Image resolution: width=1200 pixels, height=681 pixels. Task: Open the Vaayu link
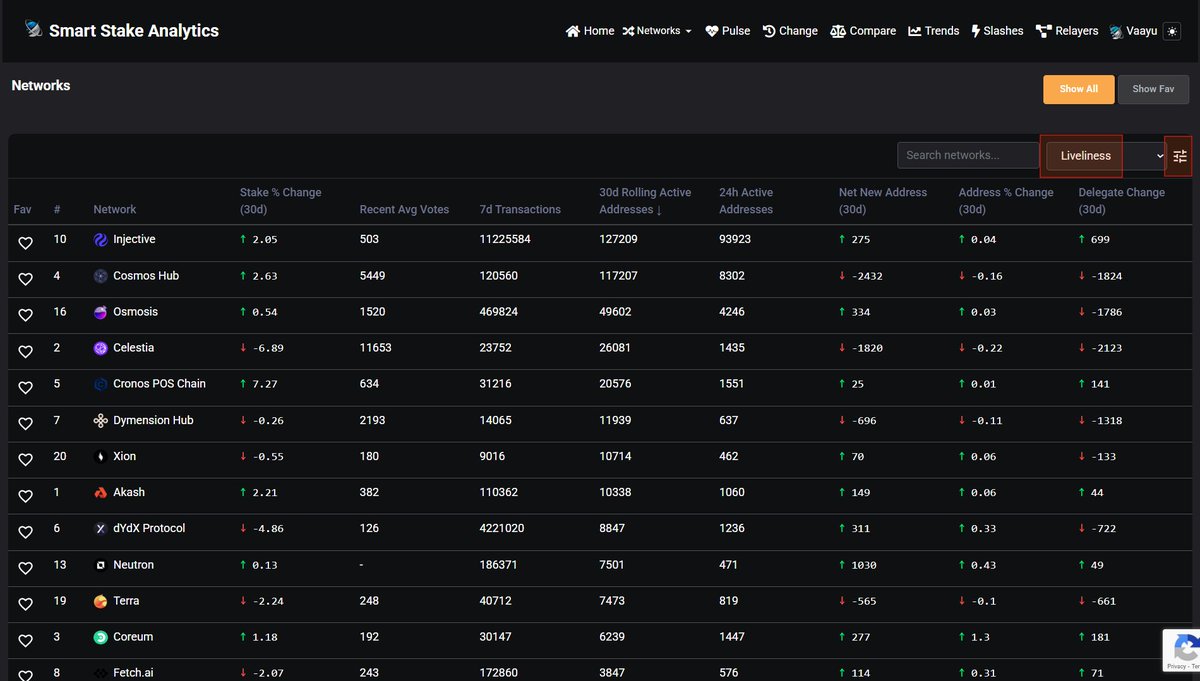point(1133,31)
